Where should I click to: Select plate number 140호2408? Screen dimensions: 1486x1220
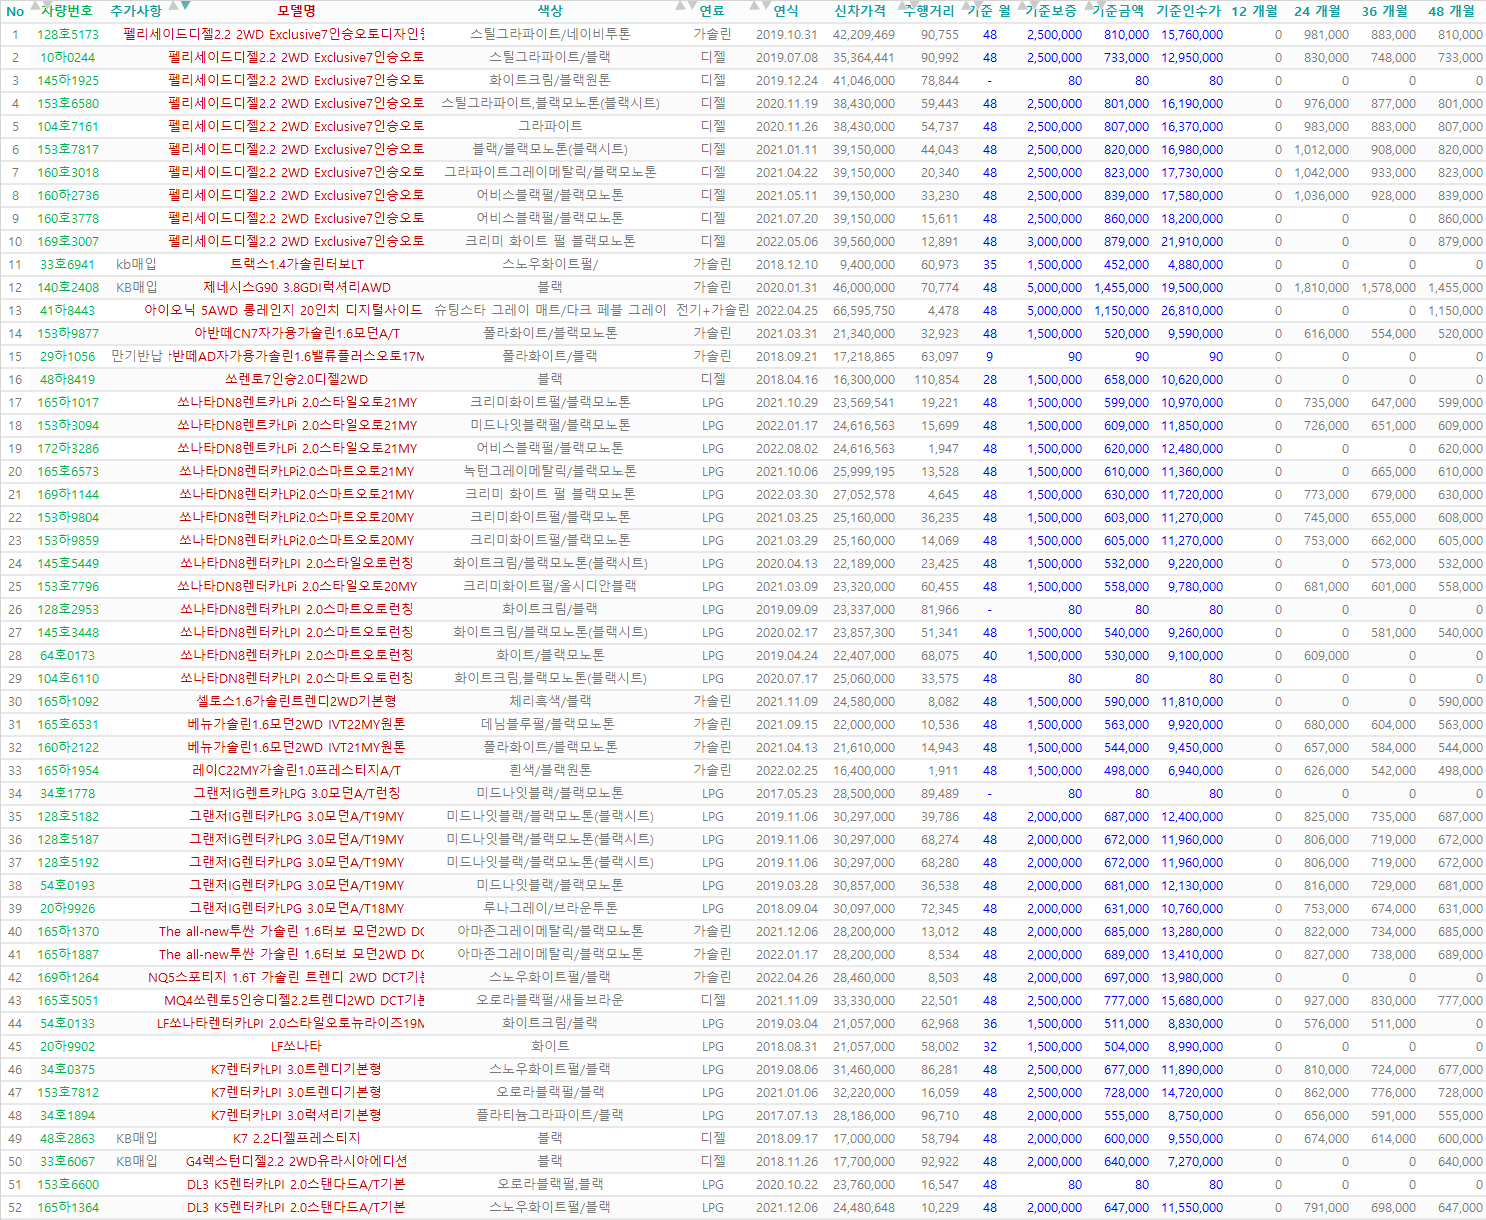point(68,287)
